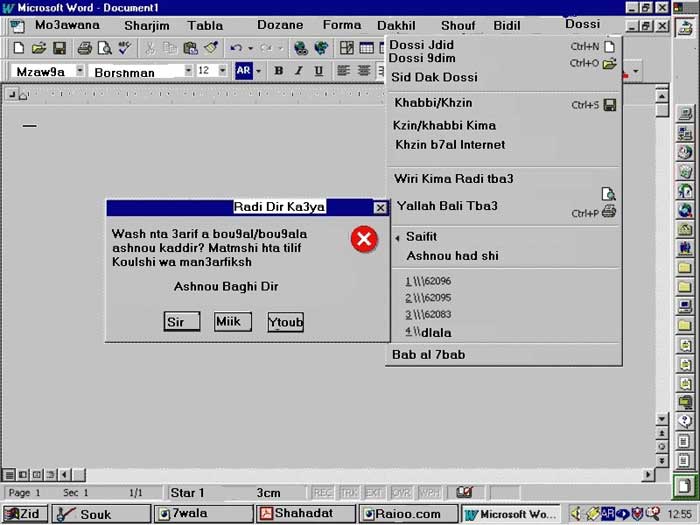Toggle EXT indicator in status bar
Screen dimensions: 700x525
pyautogui.click(x=374, y=493)
